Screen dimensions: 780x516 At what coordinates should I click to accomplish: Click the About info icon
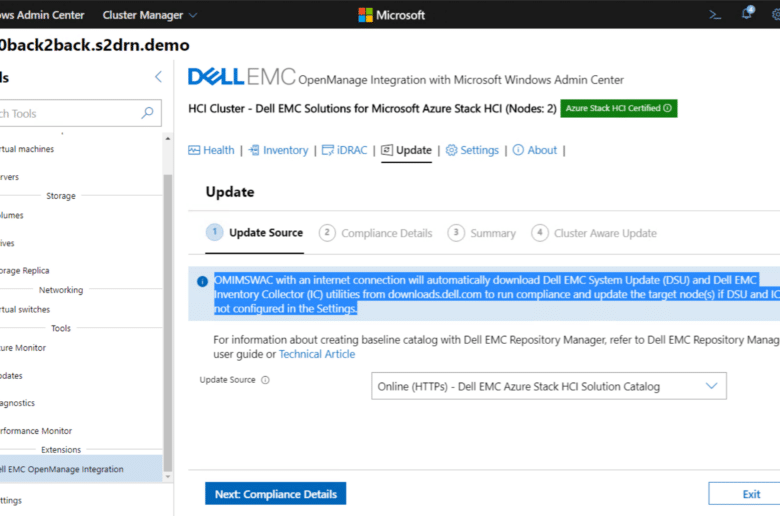click(518, 150)
